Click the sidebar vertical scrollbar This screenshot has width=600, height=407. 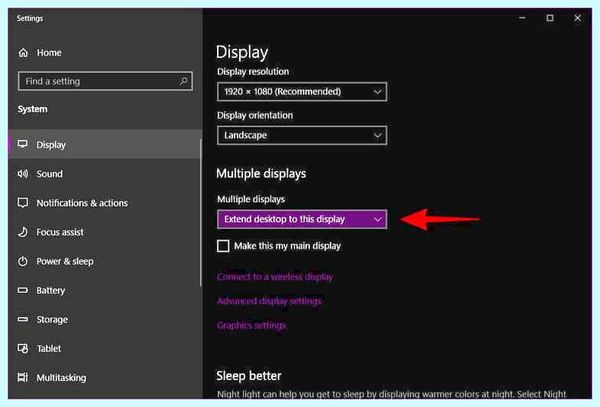(x=200, y=212)
